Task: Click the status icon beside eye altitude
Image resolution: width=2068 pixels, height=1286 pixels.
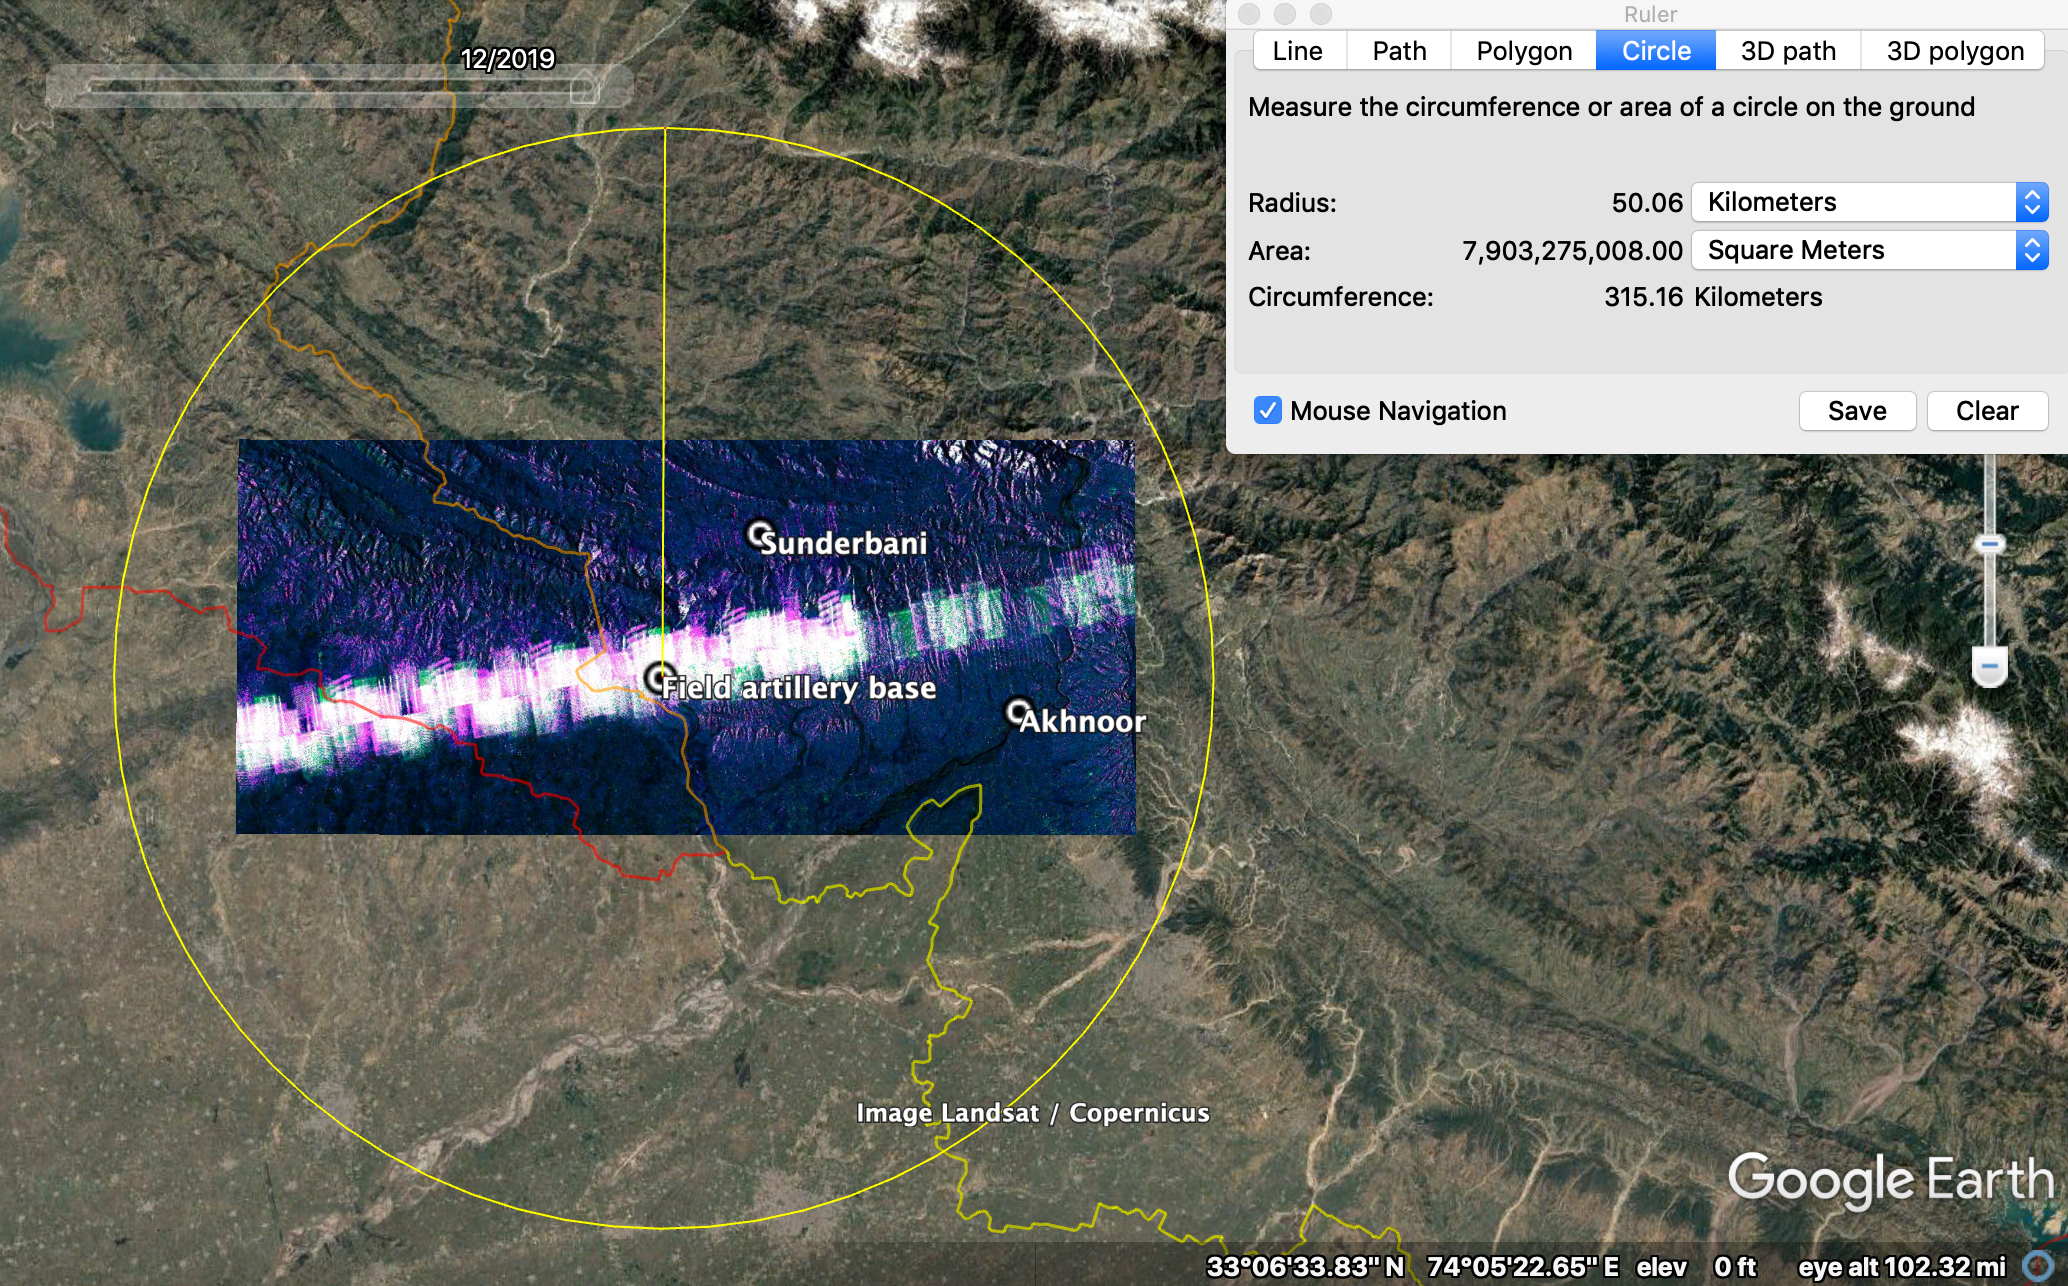Action: click(2038, 1267)
